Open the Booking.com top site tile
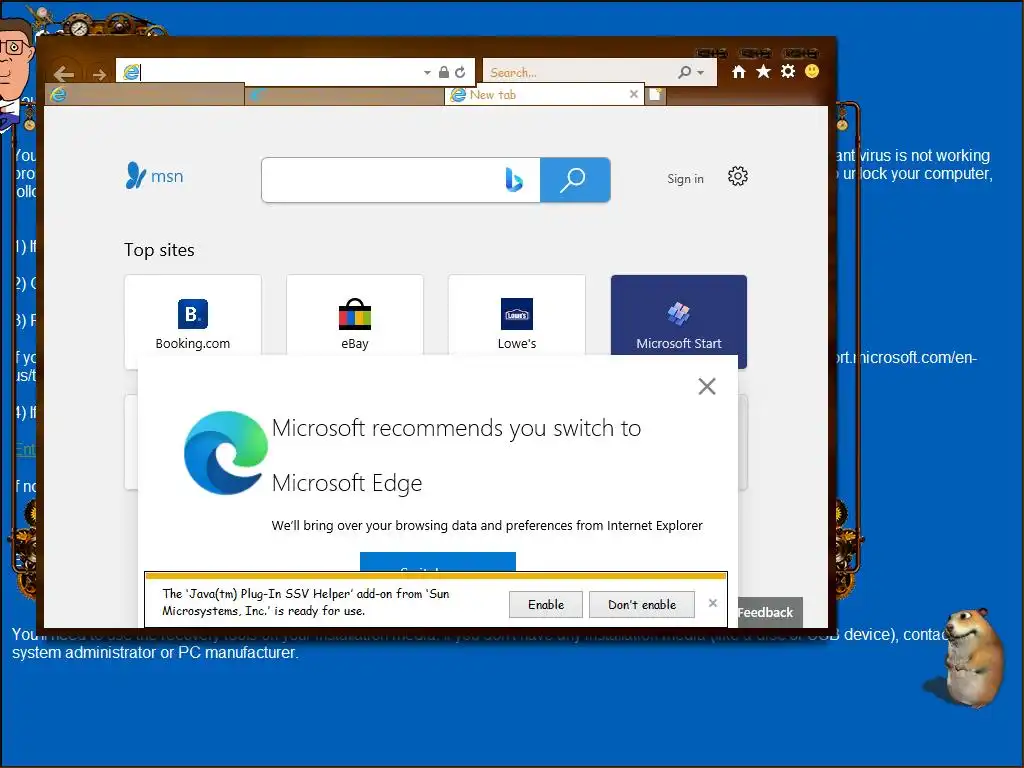 [193, 316]
